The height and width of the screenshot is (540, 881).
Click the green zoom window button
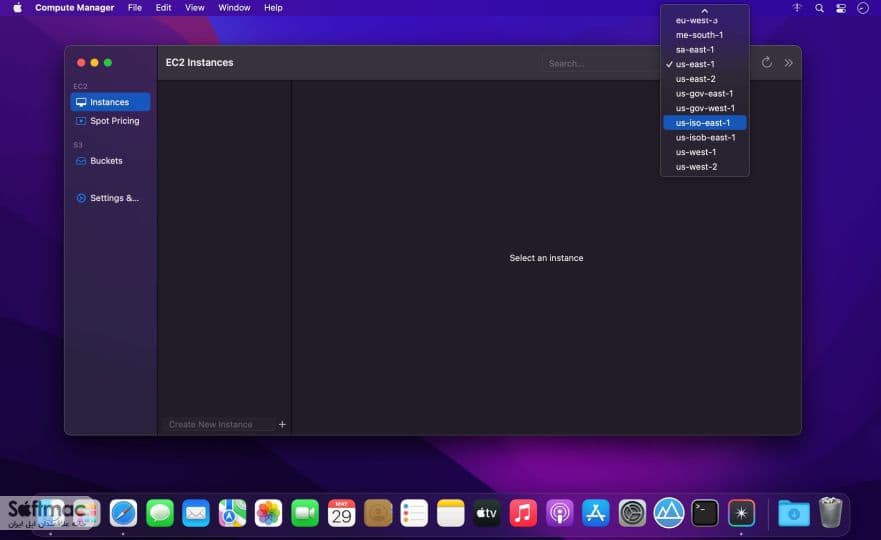(108, 62)
